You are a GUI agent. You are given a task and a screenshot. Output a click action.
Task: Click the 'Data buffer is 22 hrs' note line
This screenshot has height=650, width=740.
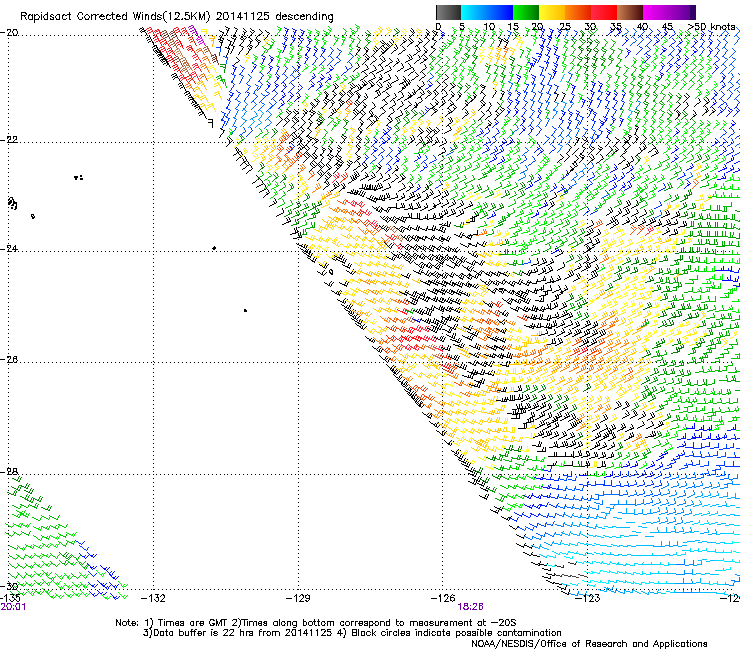tap(353, 633)
